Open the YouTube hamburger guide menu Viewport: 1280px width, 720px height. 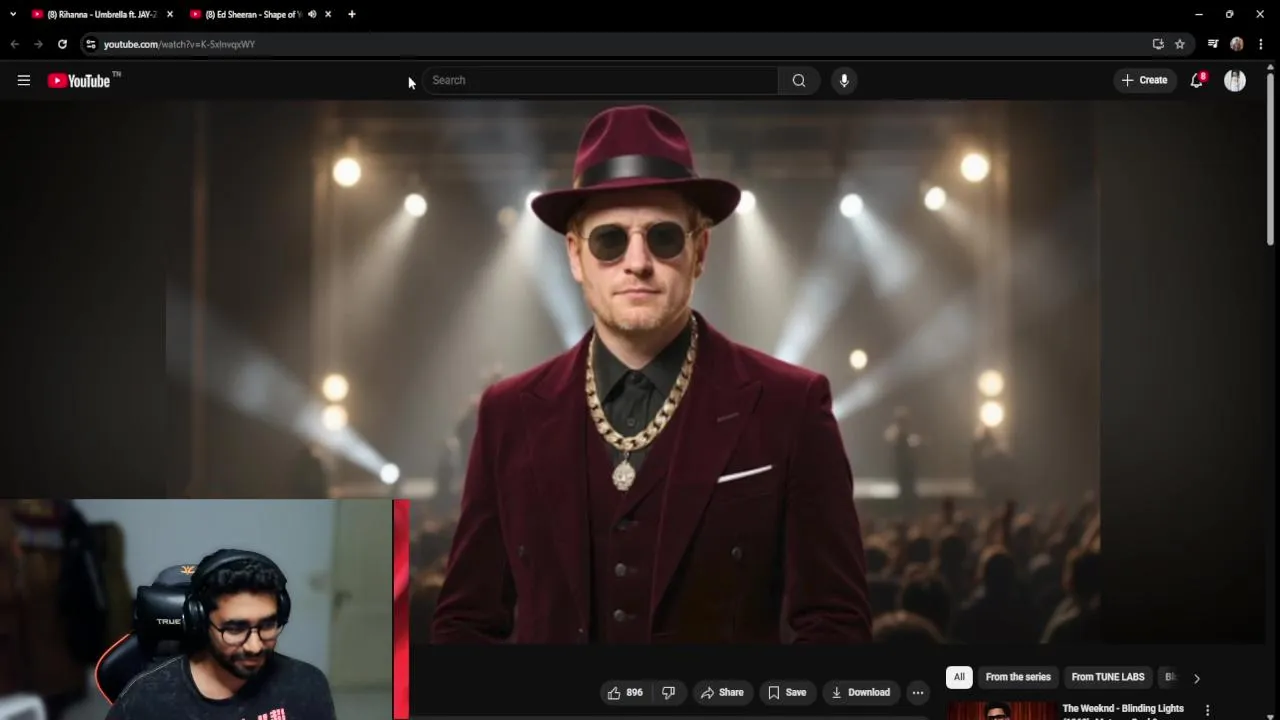24,80
